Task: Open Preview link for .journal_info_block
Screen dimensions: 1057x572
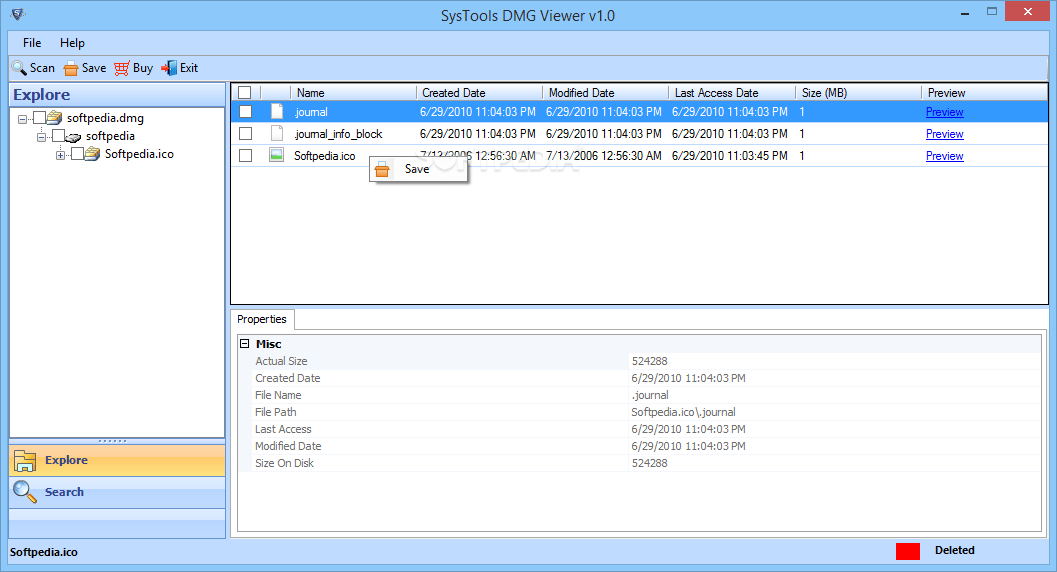Action: (x=944, y=133)
